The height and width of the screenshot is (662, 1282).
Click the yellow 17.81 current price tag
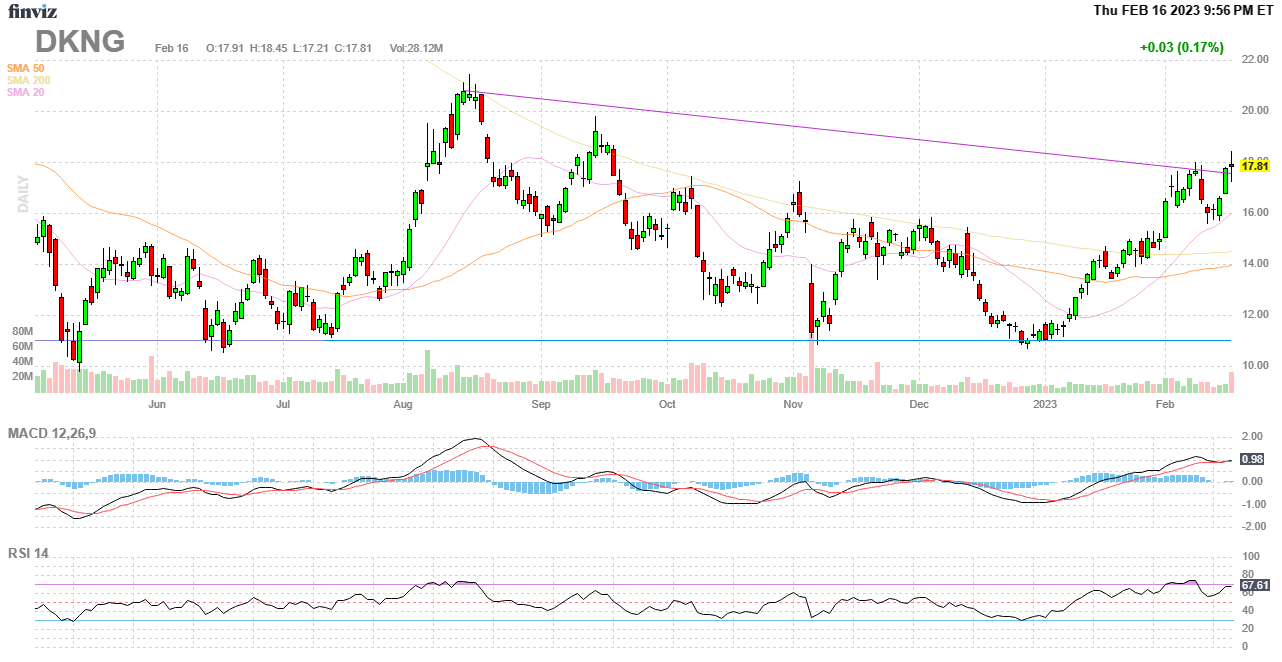pyautogui.click(x=1254, y=166)
